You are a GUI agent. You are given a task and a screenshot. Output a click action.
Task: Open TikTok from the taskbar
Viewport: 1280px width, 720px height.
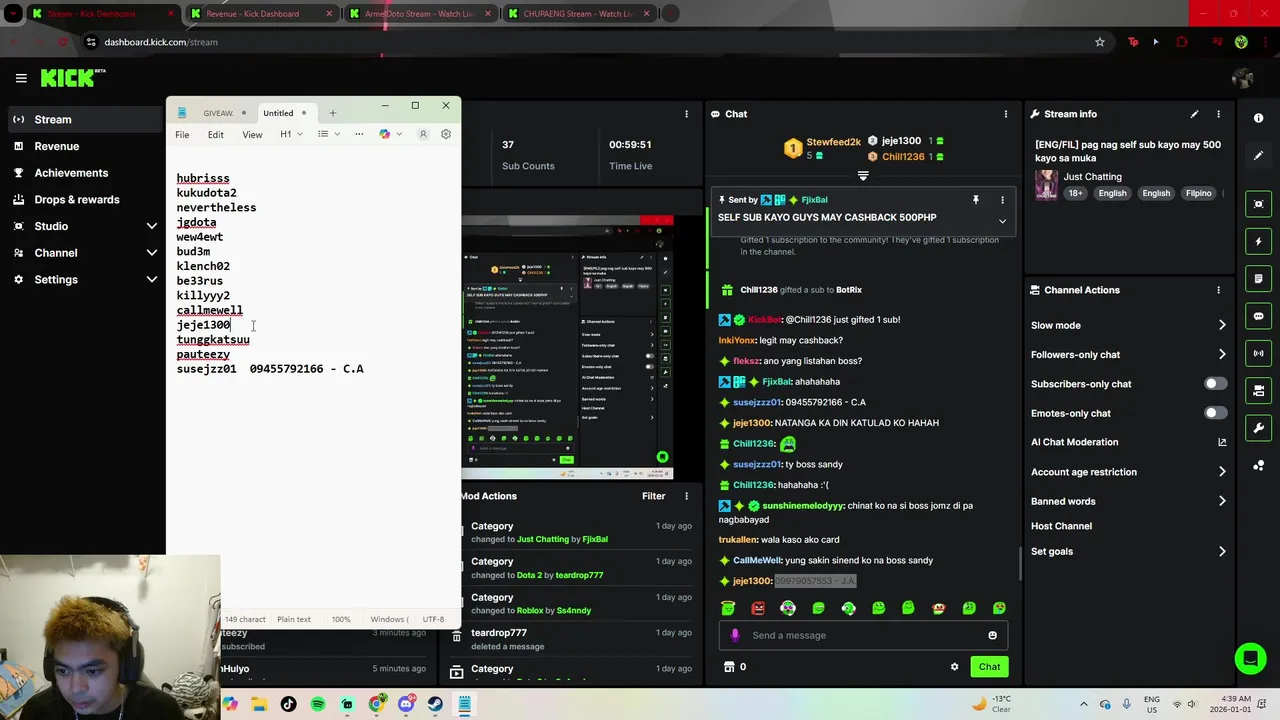tap(289, 704)
